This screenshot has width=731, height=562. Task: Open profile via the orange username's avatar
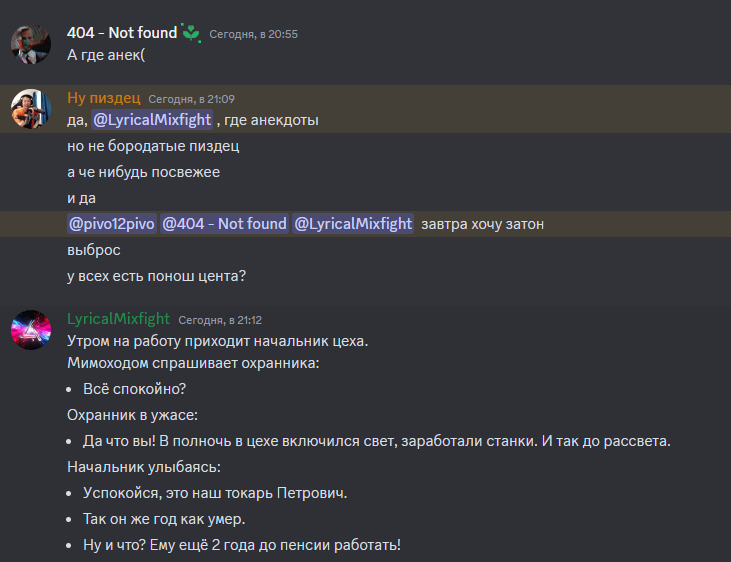pyautogui.click(x=31, y=110)
